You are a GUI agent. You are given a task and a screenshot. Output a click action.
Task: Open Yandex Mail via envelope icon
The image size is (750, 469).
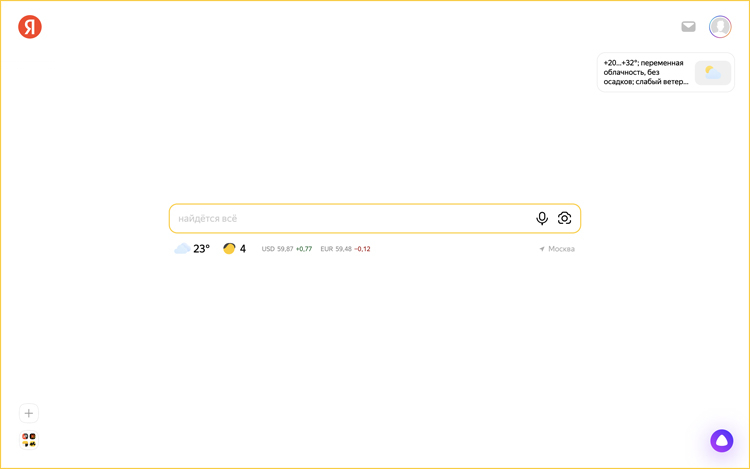pos(688,27)
